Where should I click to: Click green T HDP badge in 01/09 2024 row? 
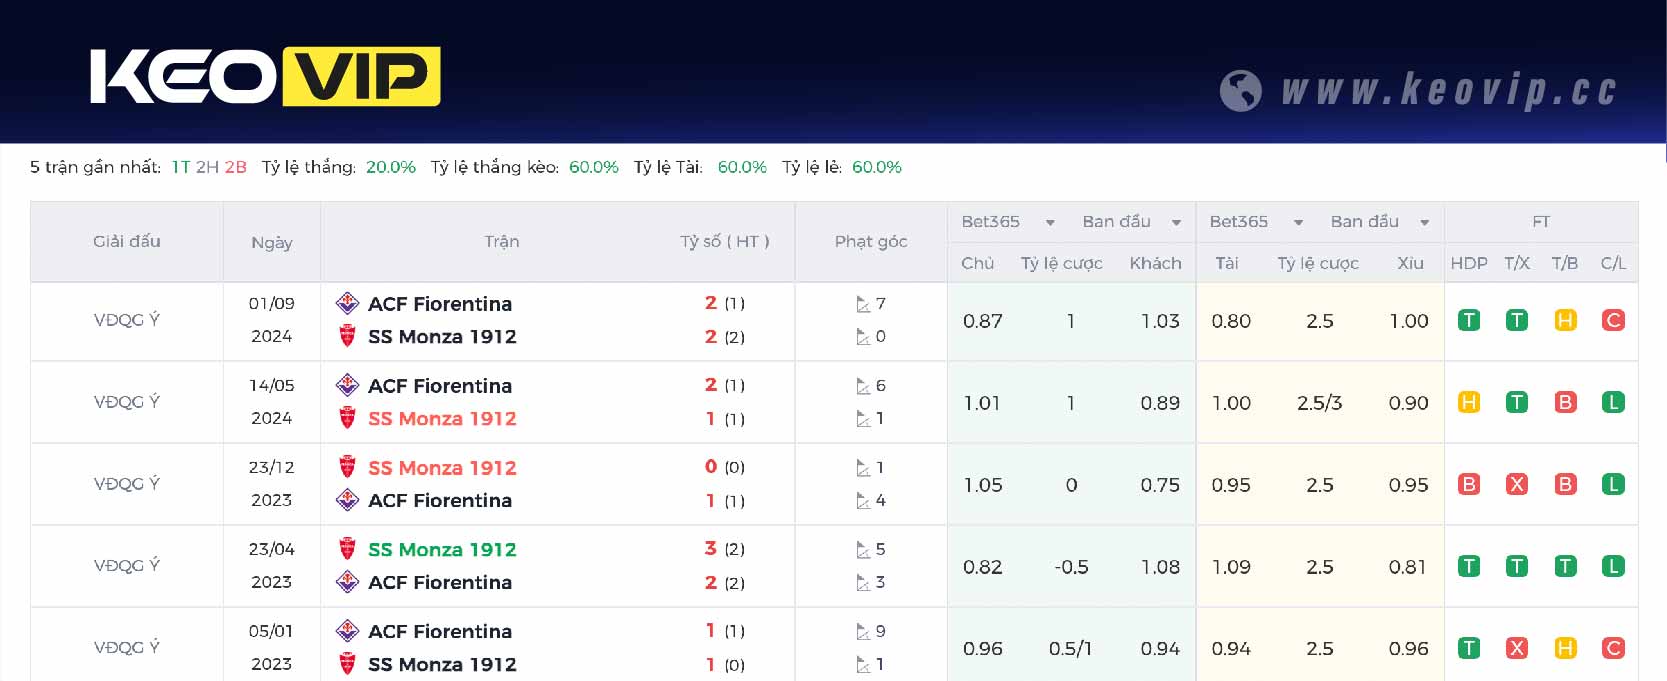tap(1469, 321)
